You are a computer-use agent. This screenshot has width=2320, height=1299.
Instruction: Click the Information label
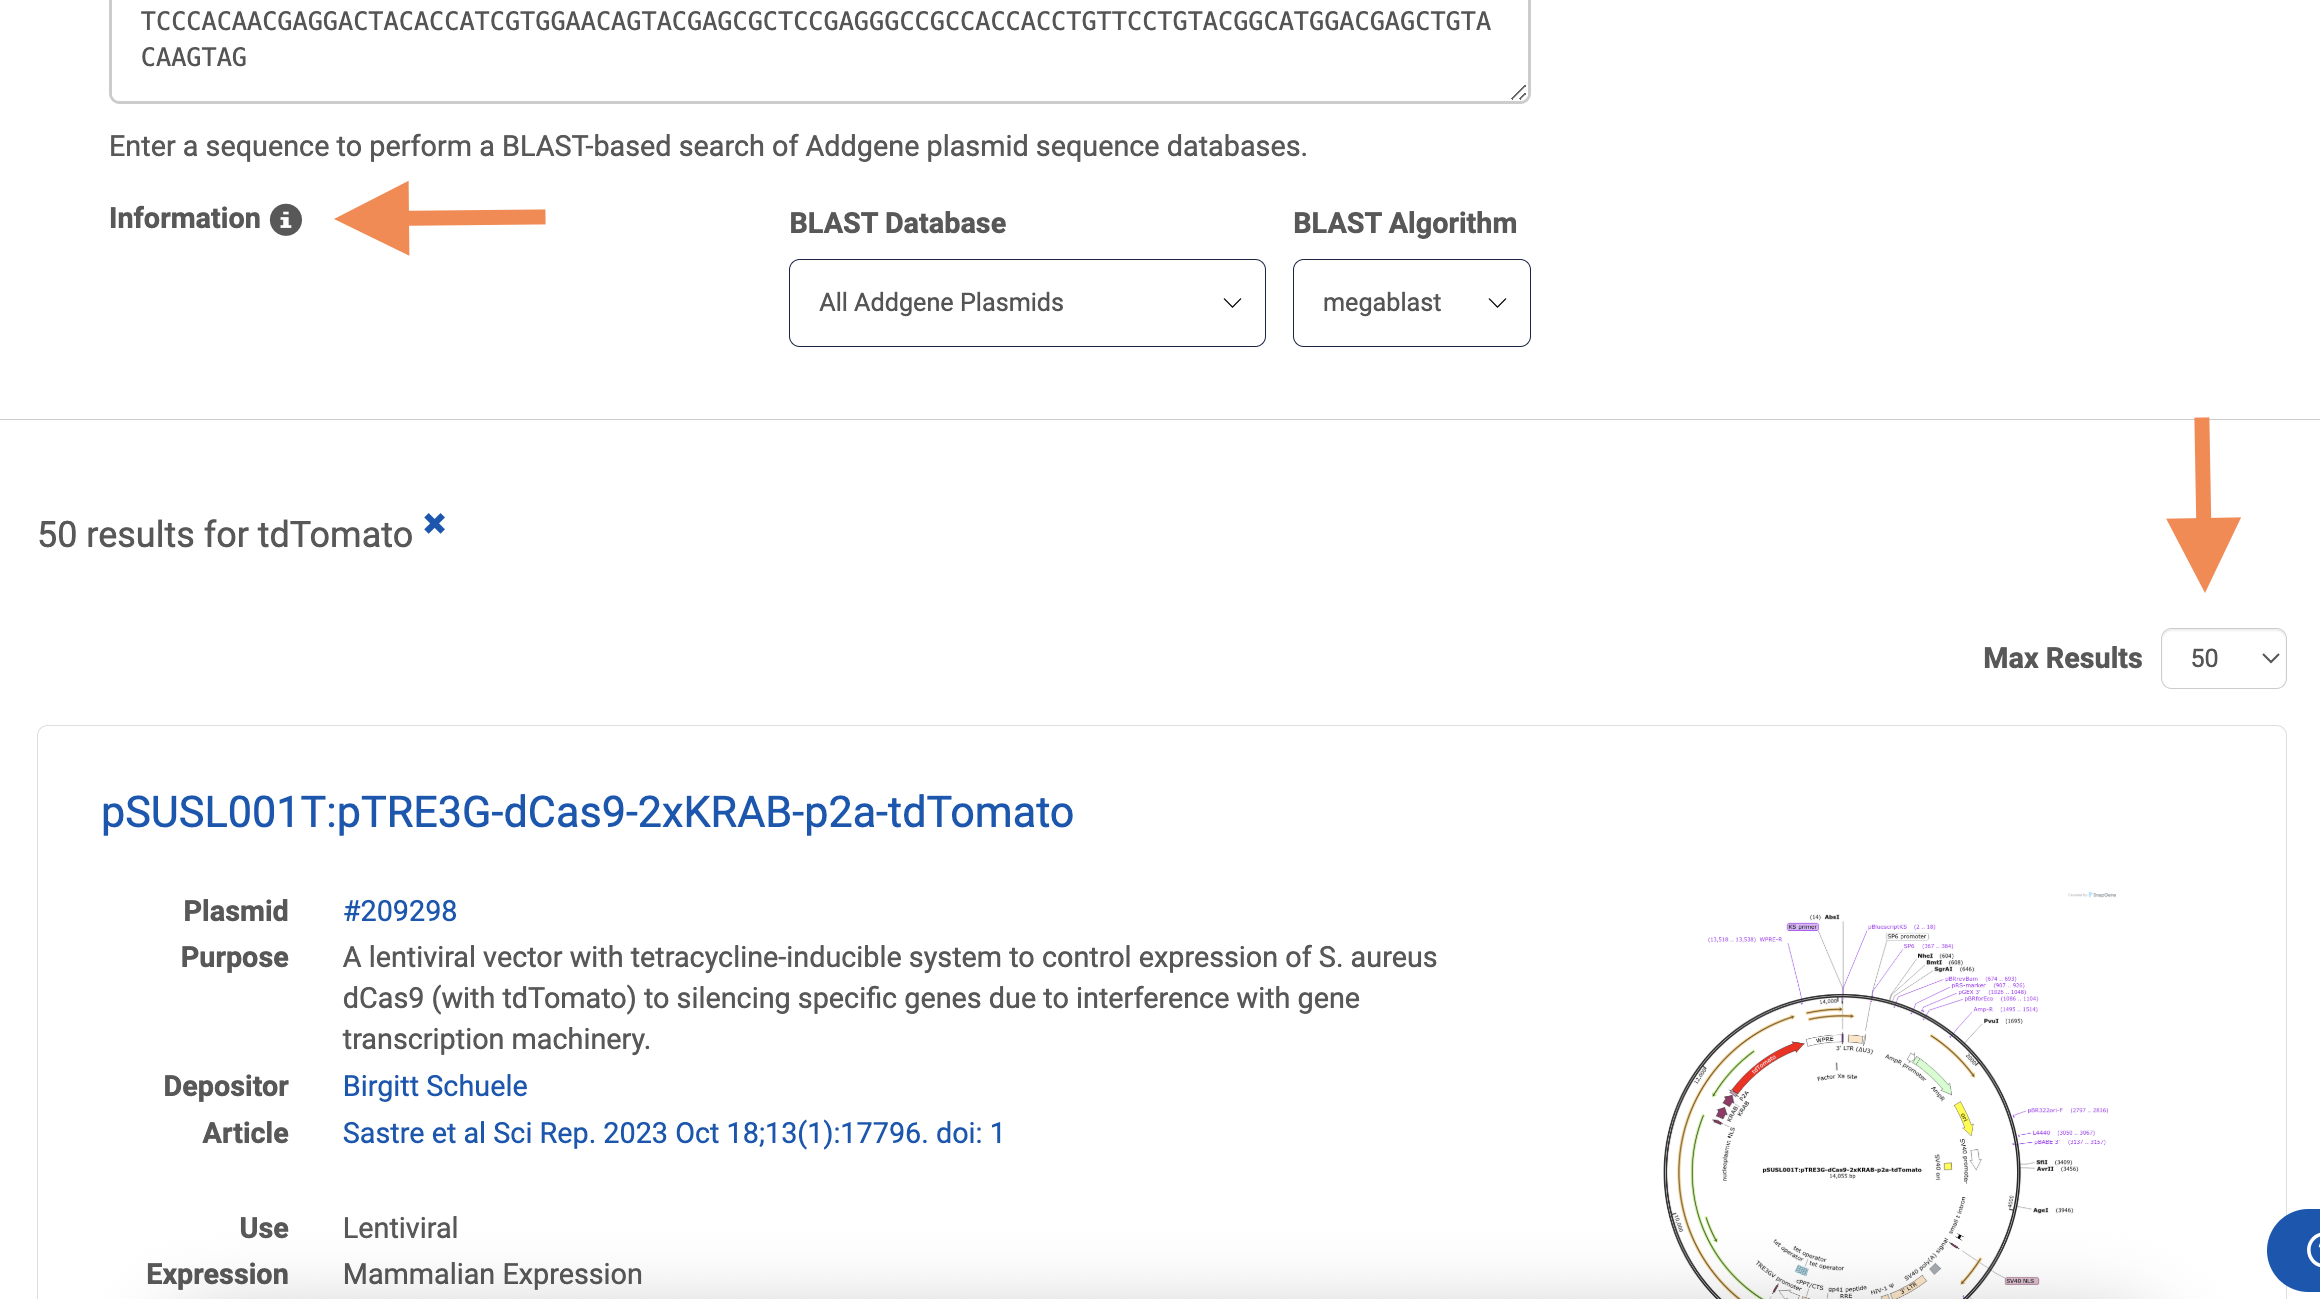click(184, 218)
